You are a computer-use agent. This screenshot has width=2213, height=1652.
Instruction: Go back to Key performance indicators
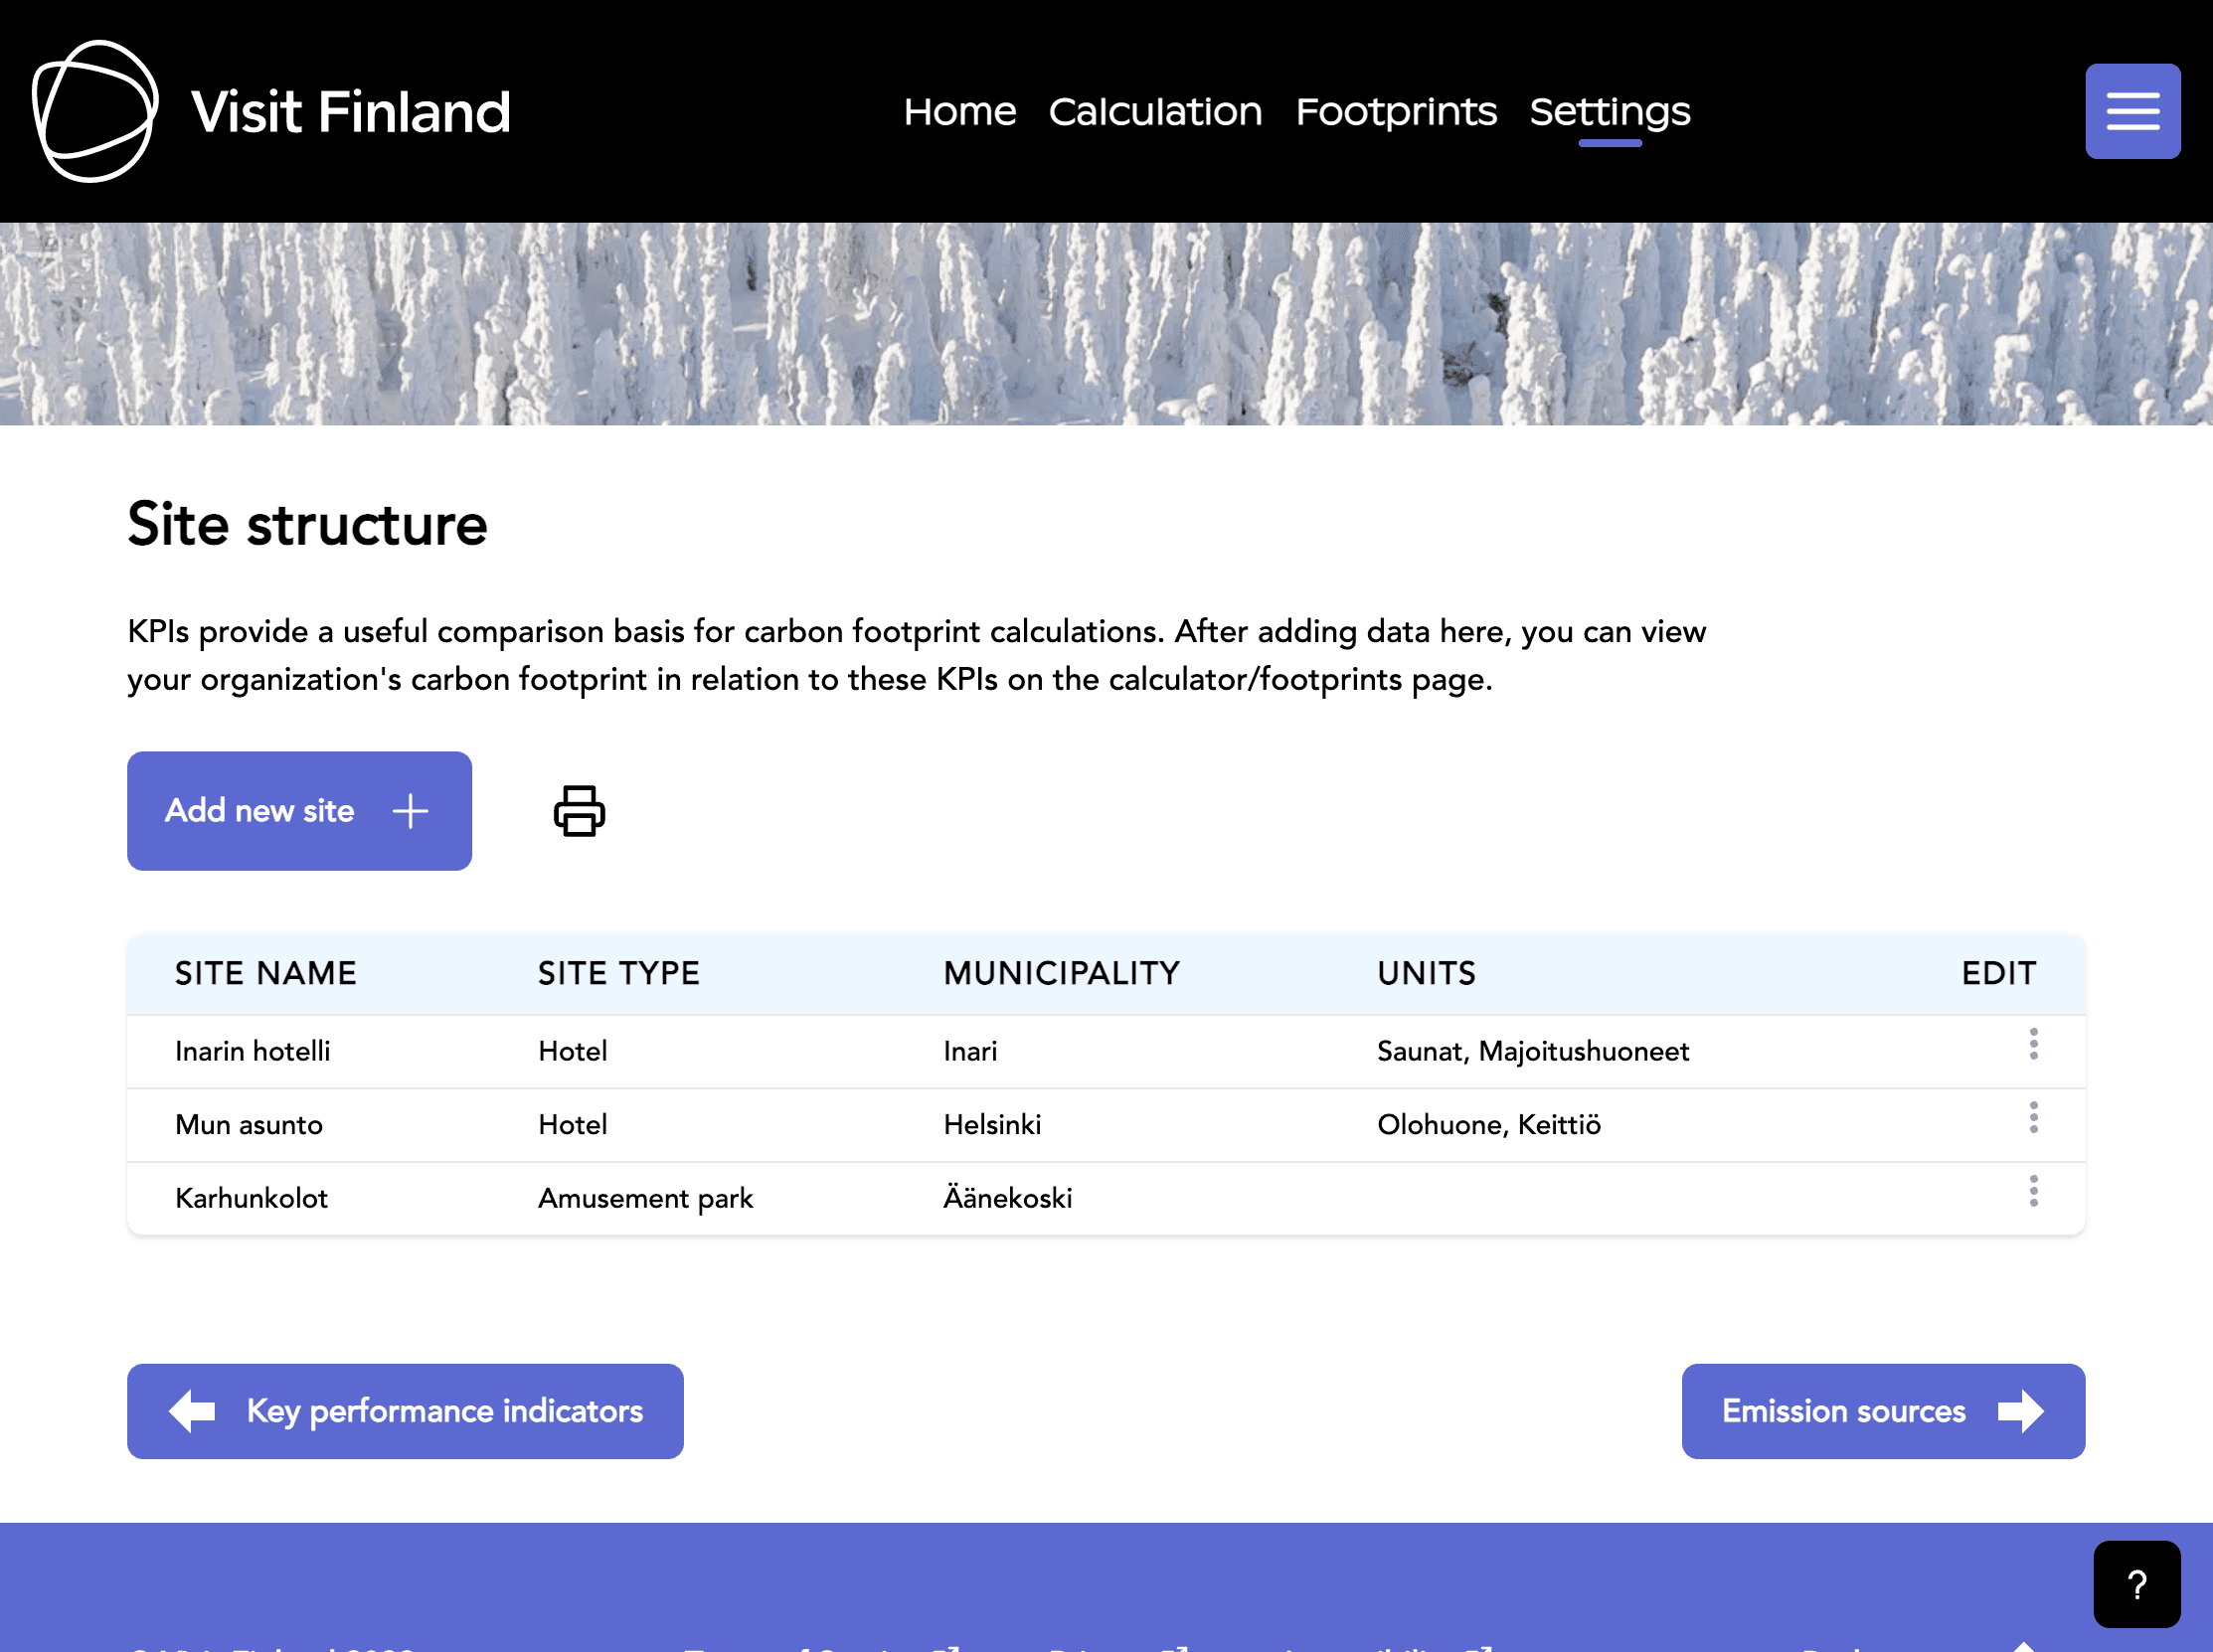pos(405,1411)
